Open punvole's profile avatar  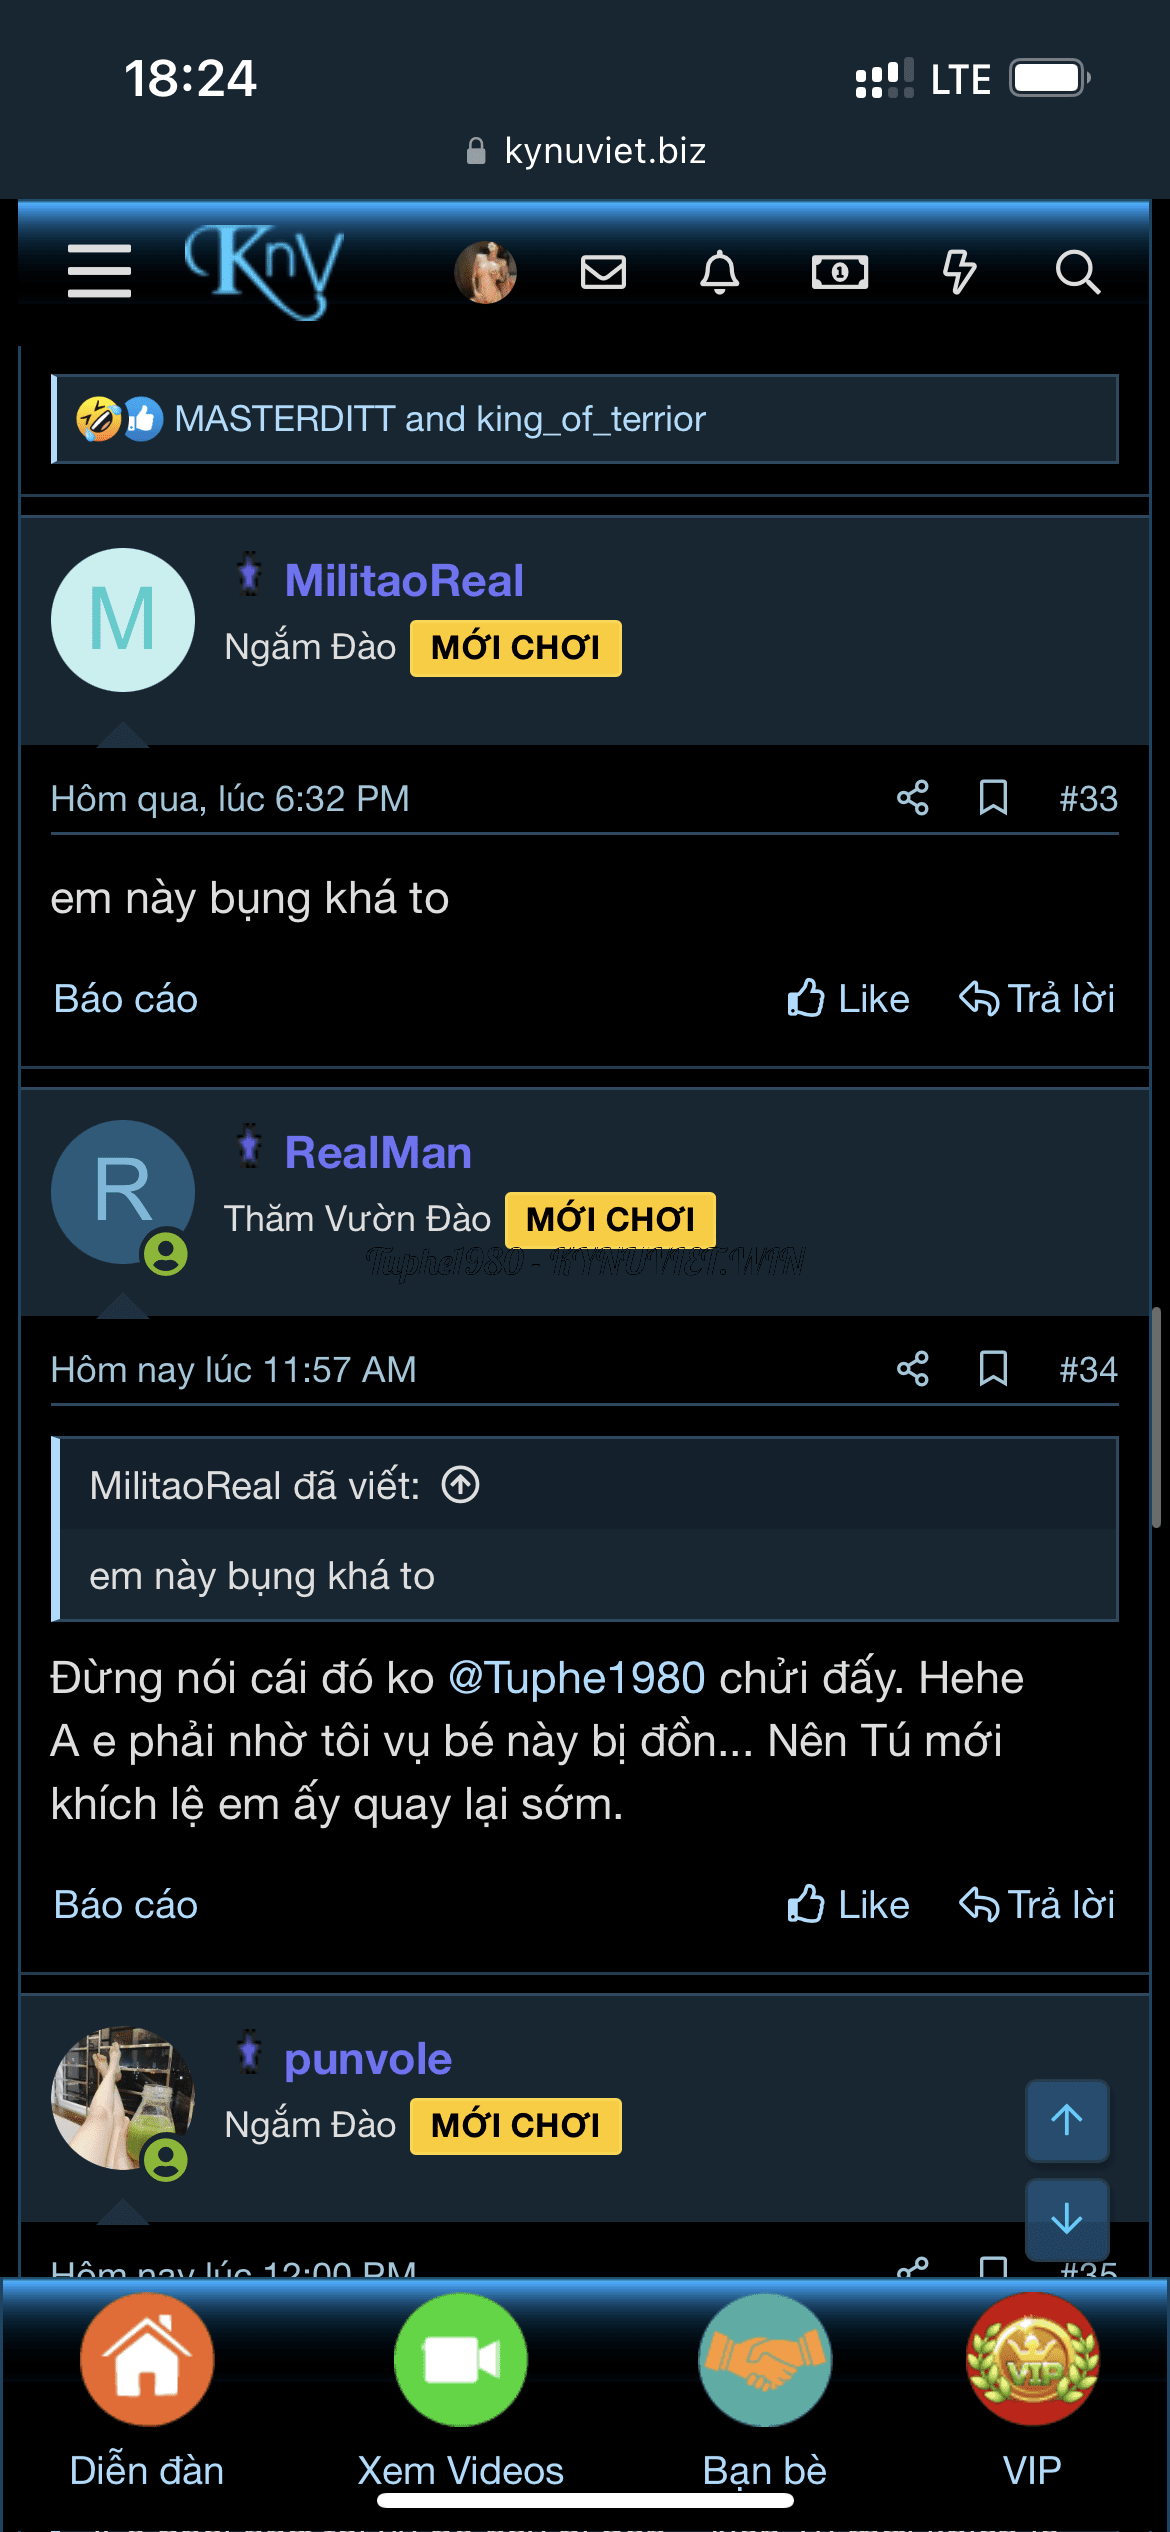122,2098
